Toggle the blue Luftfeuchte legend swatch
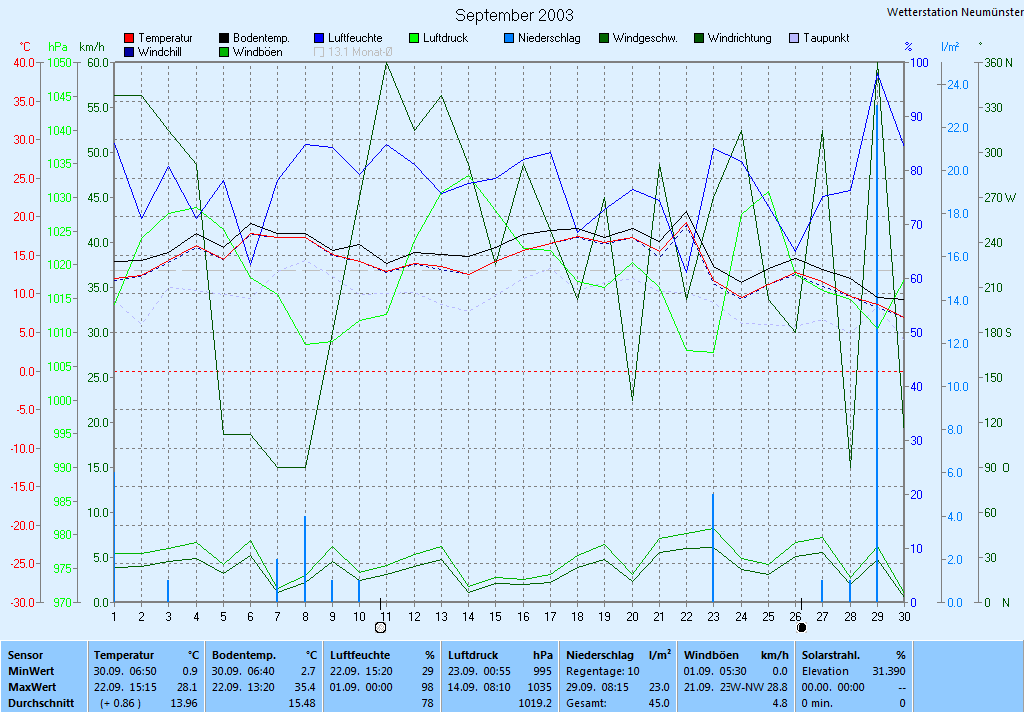This screenshot has width=1024, height=712. pos(319,39)
